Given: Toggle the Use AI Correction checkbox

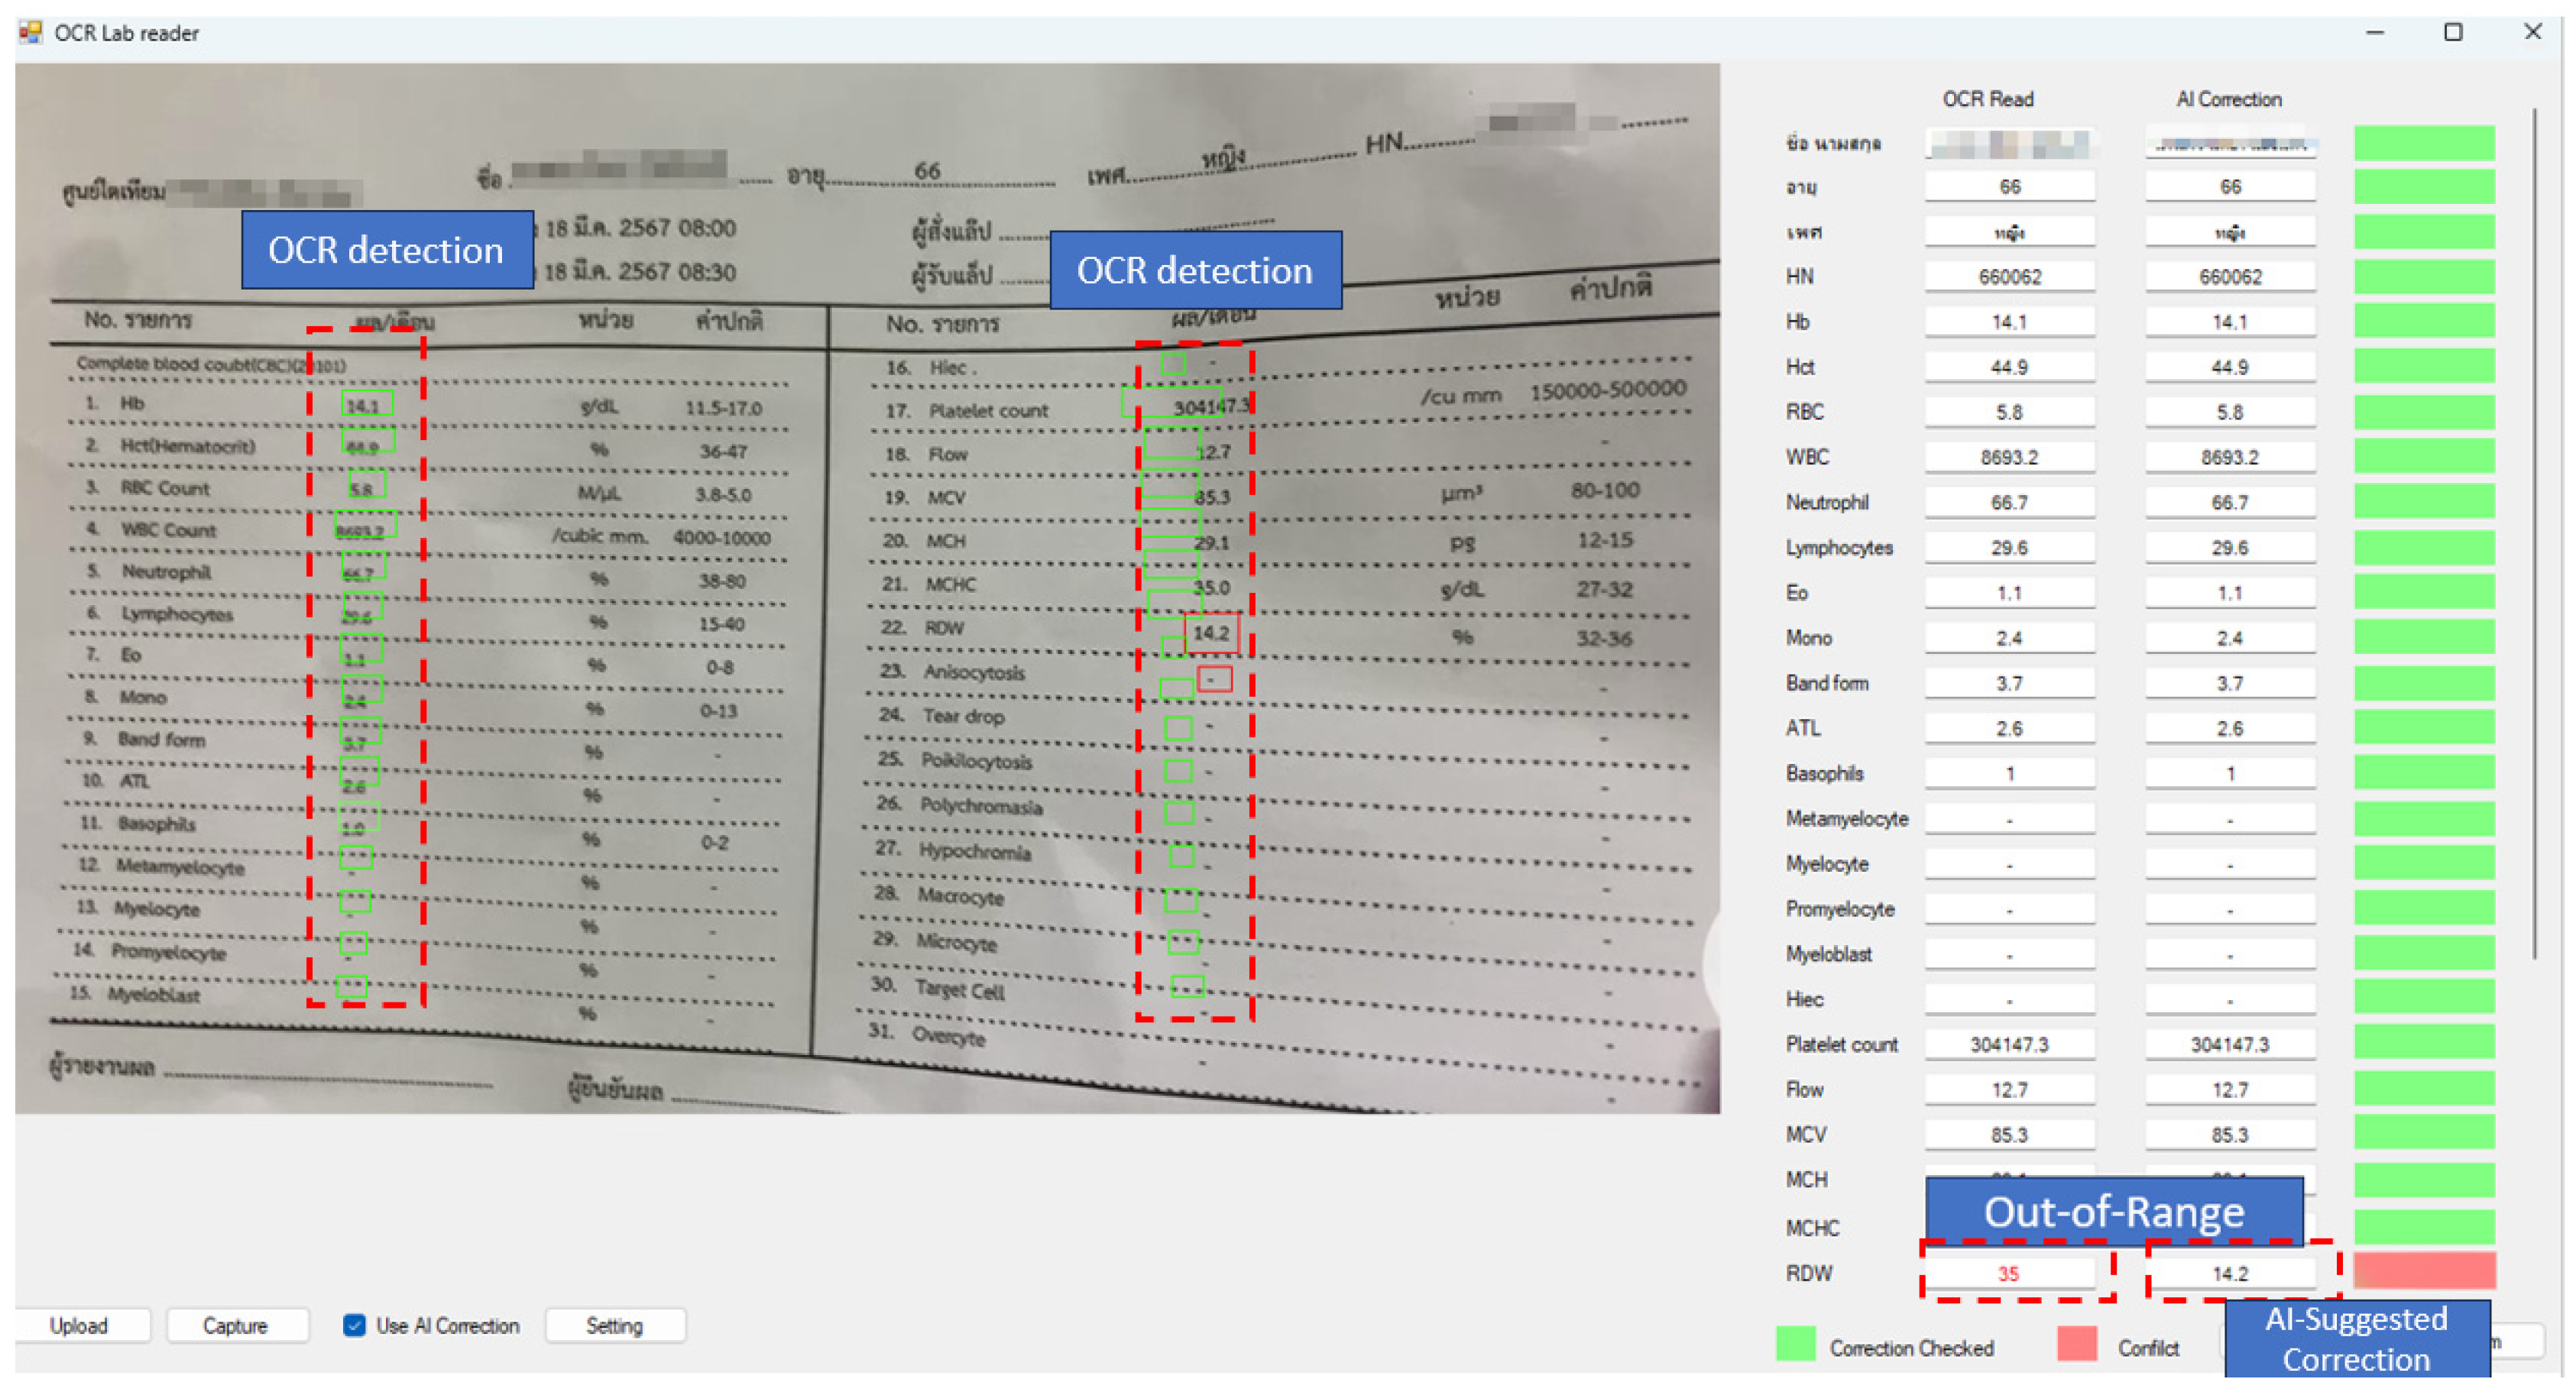Looking at the screenshot, I should point(354,1325).
